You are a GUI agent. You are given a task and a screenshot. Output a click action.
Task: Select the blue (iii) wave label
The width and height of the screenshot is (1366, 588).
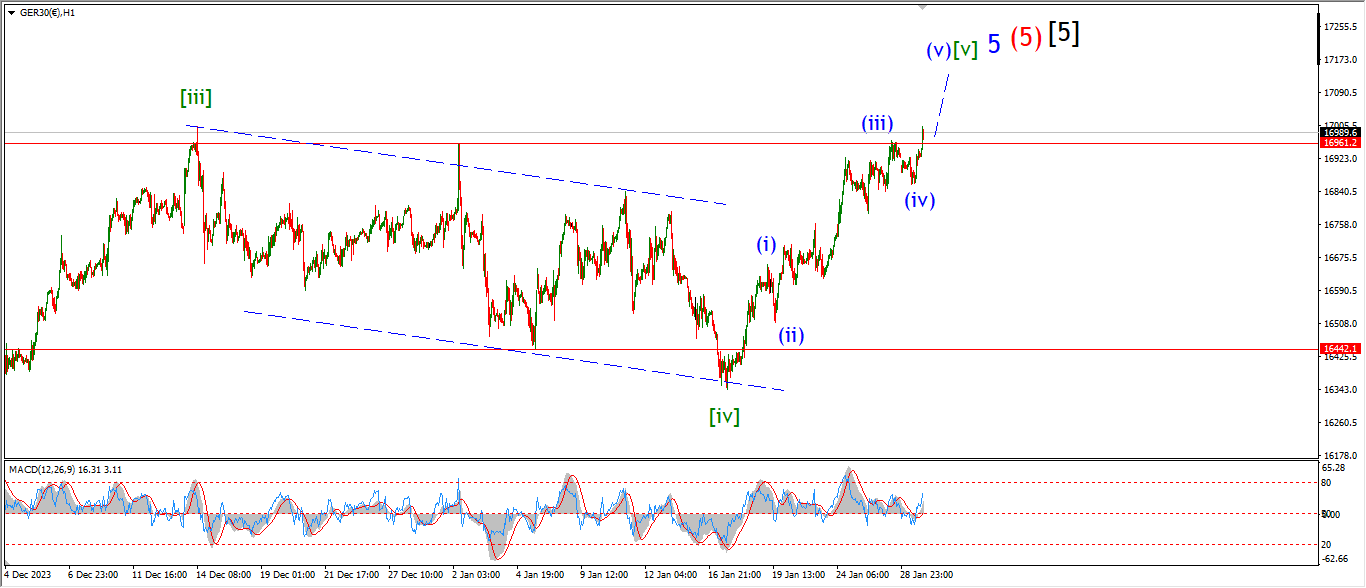878,123
